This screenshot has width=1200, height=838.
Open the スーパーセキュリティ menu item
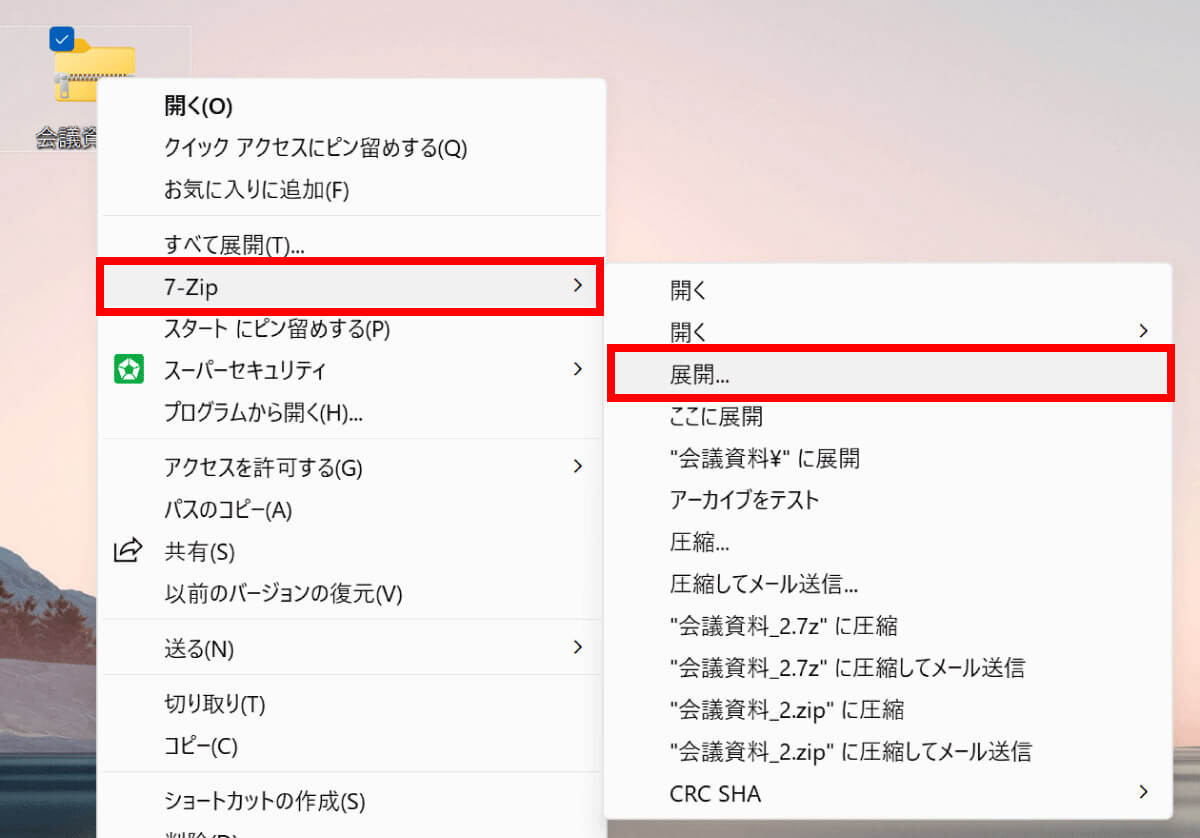[352, 370]
